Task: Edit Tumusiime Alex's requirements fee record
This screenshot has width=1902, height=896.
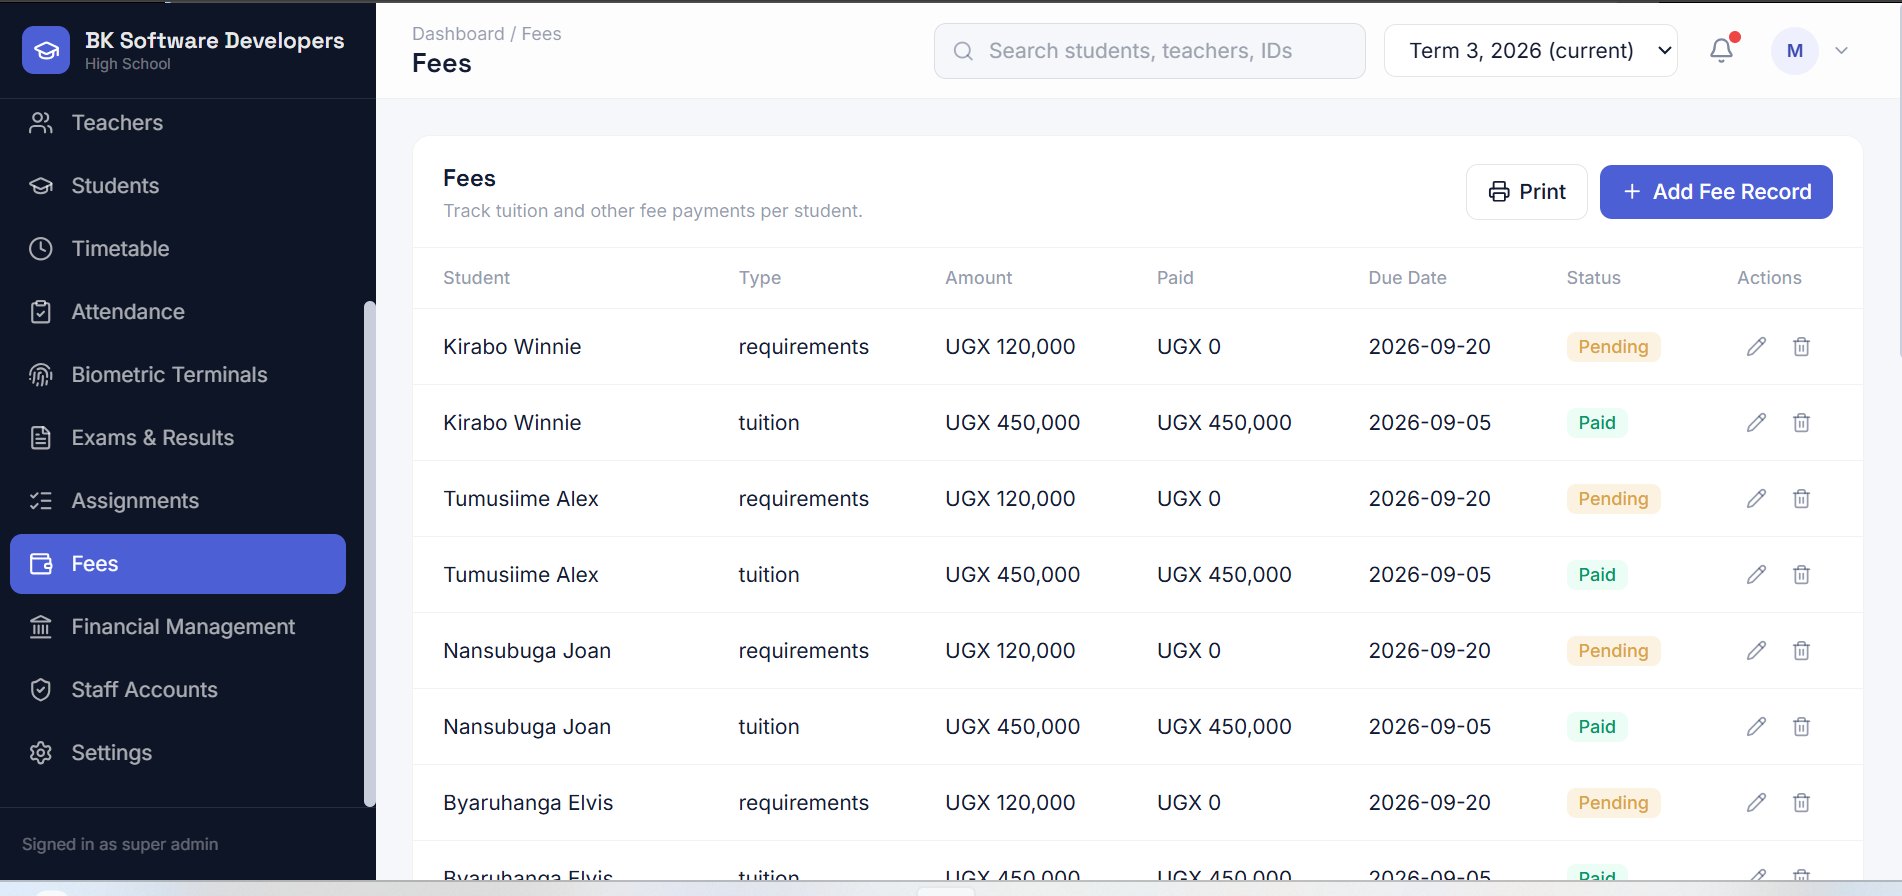Action: [1756, 499]
